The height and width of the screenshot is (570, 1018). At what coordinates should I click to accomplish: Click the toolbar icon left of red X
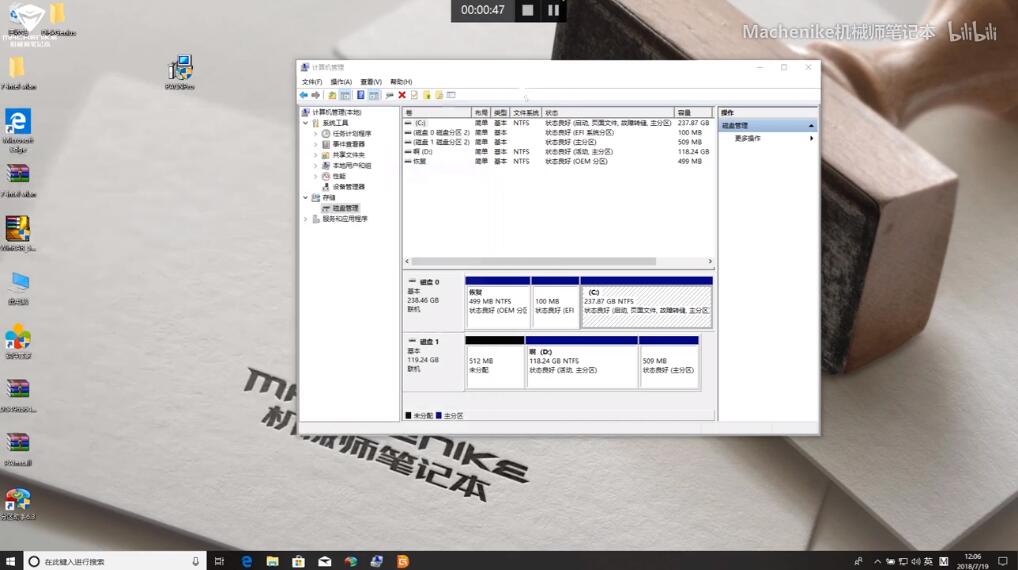coord(390,95)
